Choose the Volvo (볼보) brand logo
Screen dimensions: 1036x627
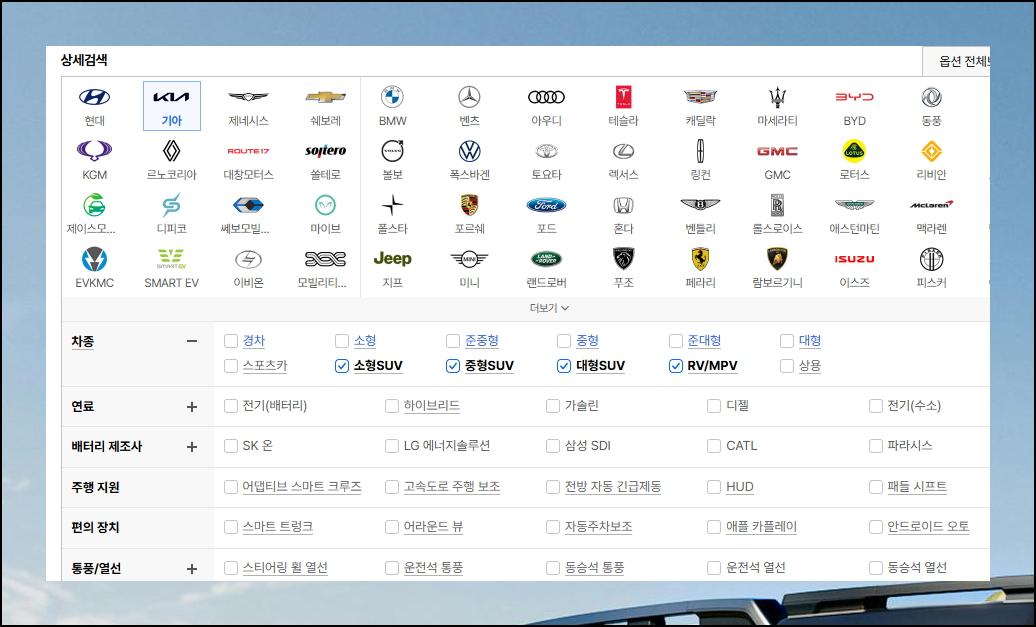(x=392, y=151)
